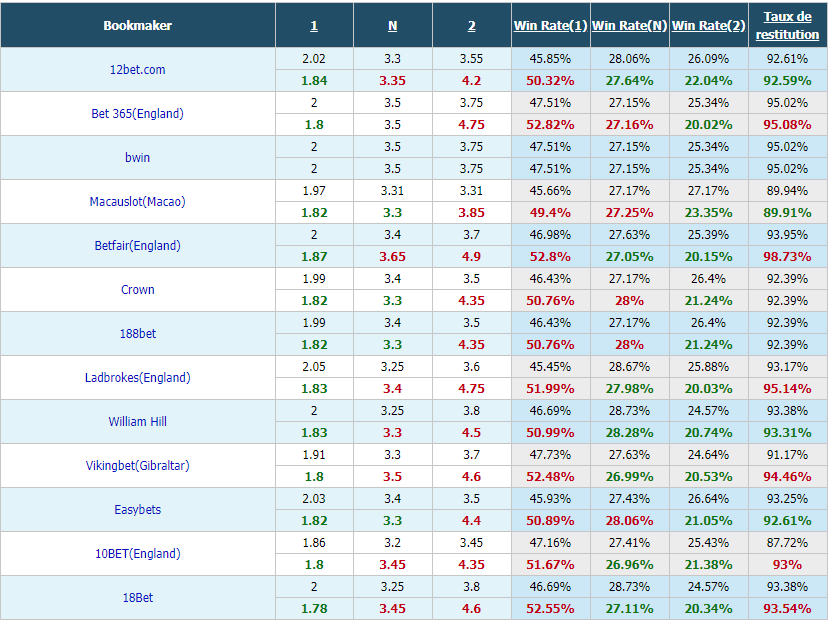Click the Win Rate(2) column header

(x=709, y=25)
